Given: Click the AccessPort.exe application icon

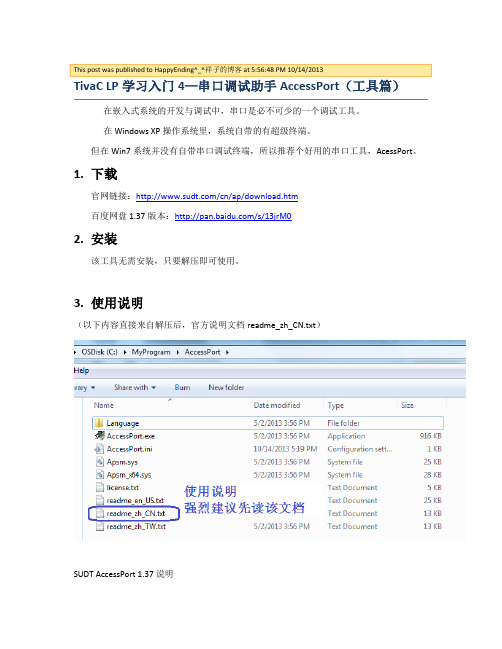Looking at the screenshot, I should pyautogui.click(x=99, y=436).
